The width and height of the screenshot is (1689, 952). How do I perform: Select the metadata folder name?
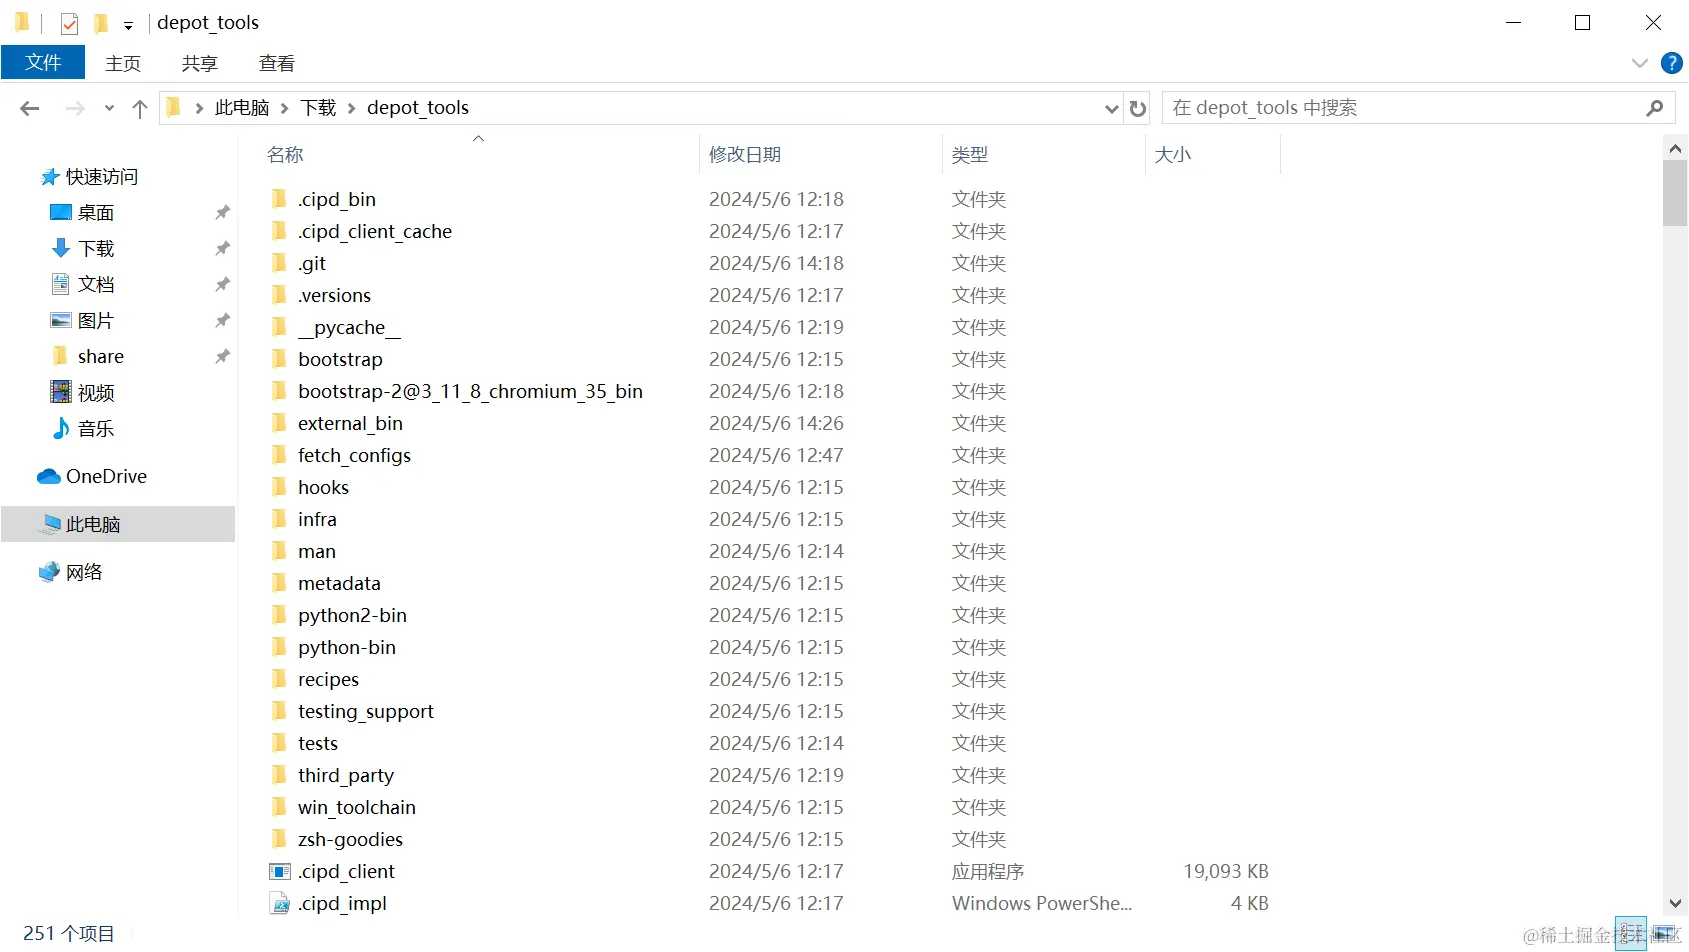pyautogui.click(x=339, y=584)
